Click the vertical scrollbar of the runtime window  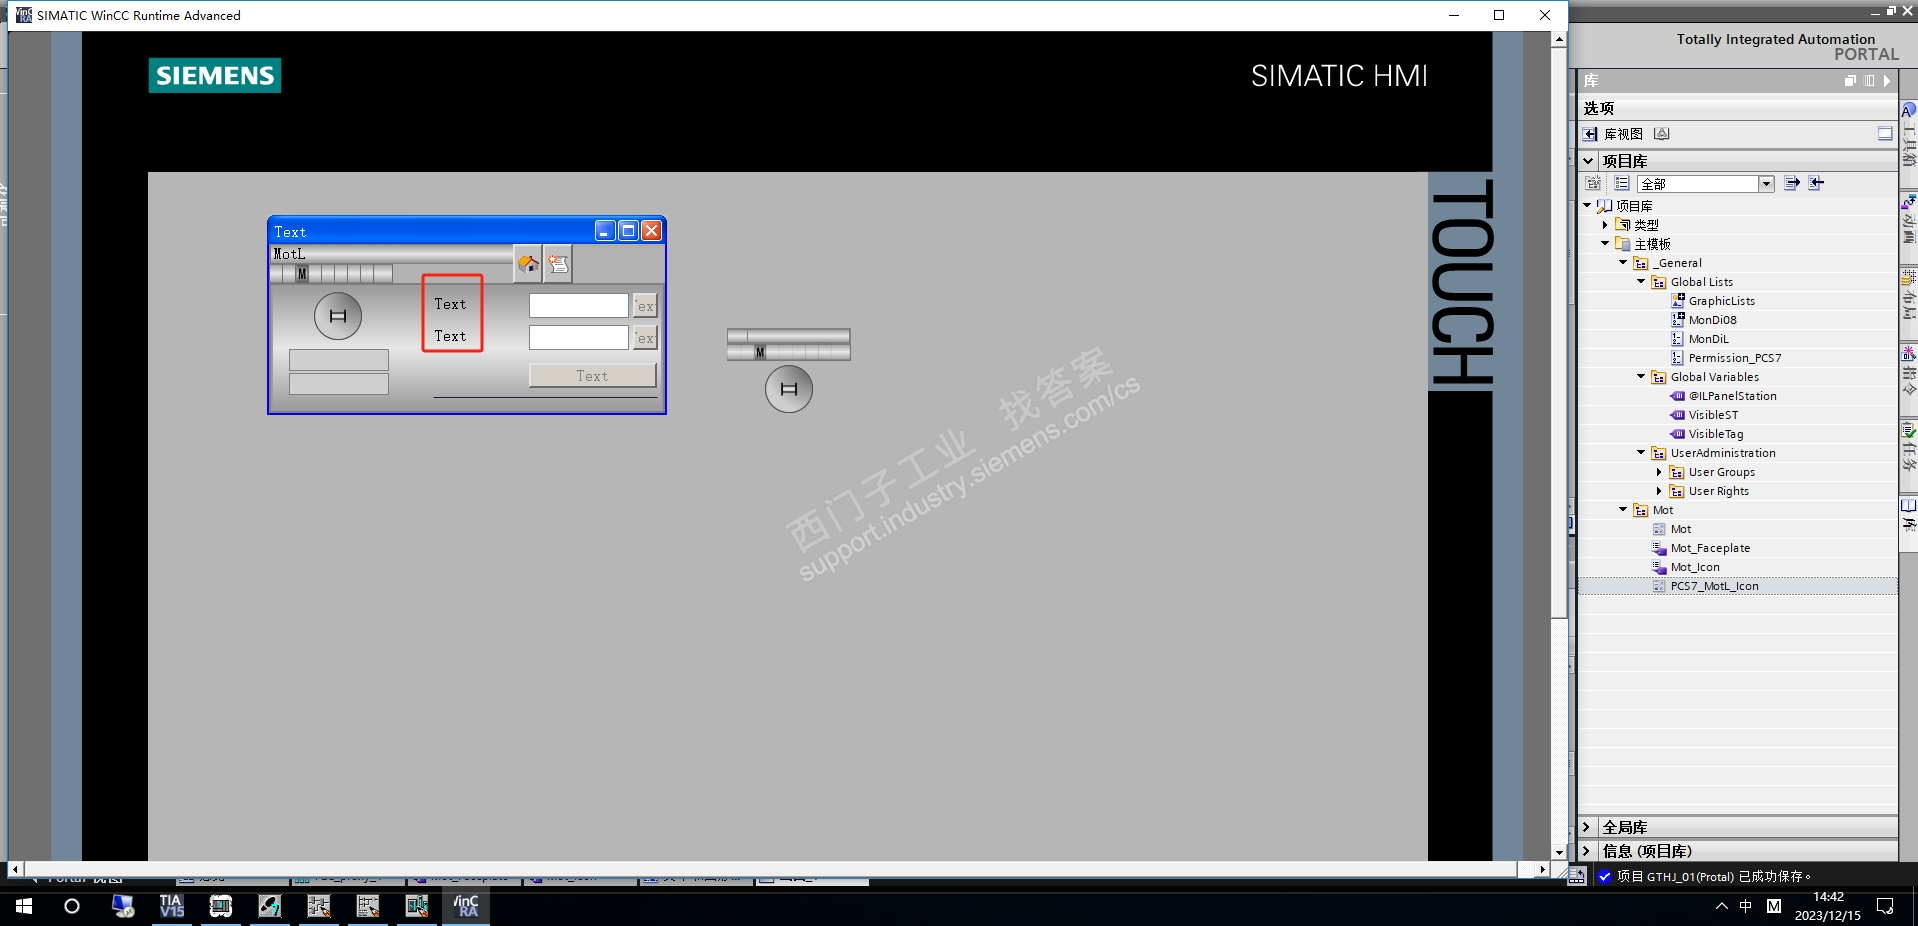[1559, 446]
